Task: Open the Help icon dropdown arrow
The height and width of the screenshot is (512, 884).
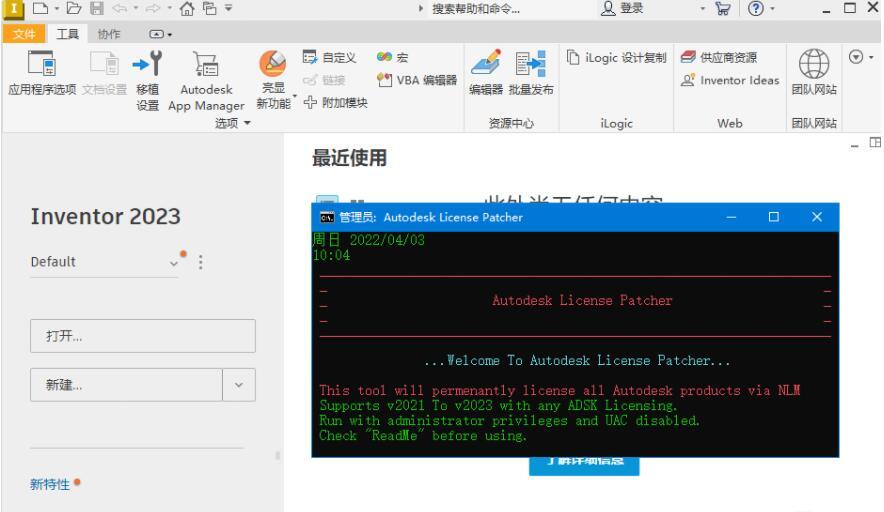Action: [772, 8]
